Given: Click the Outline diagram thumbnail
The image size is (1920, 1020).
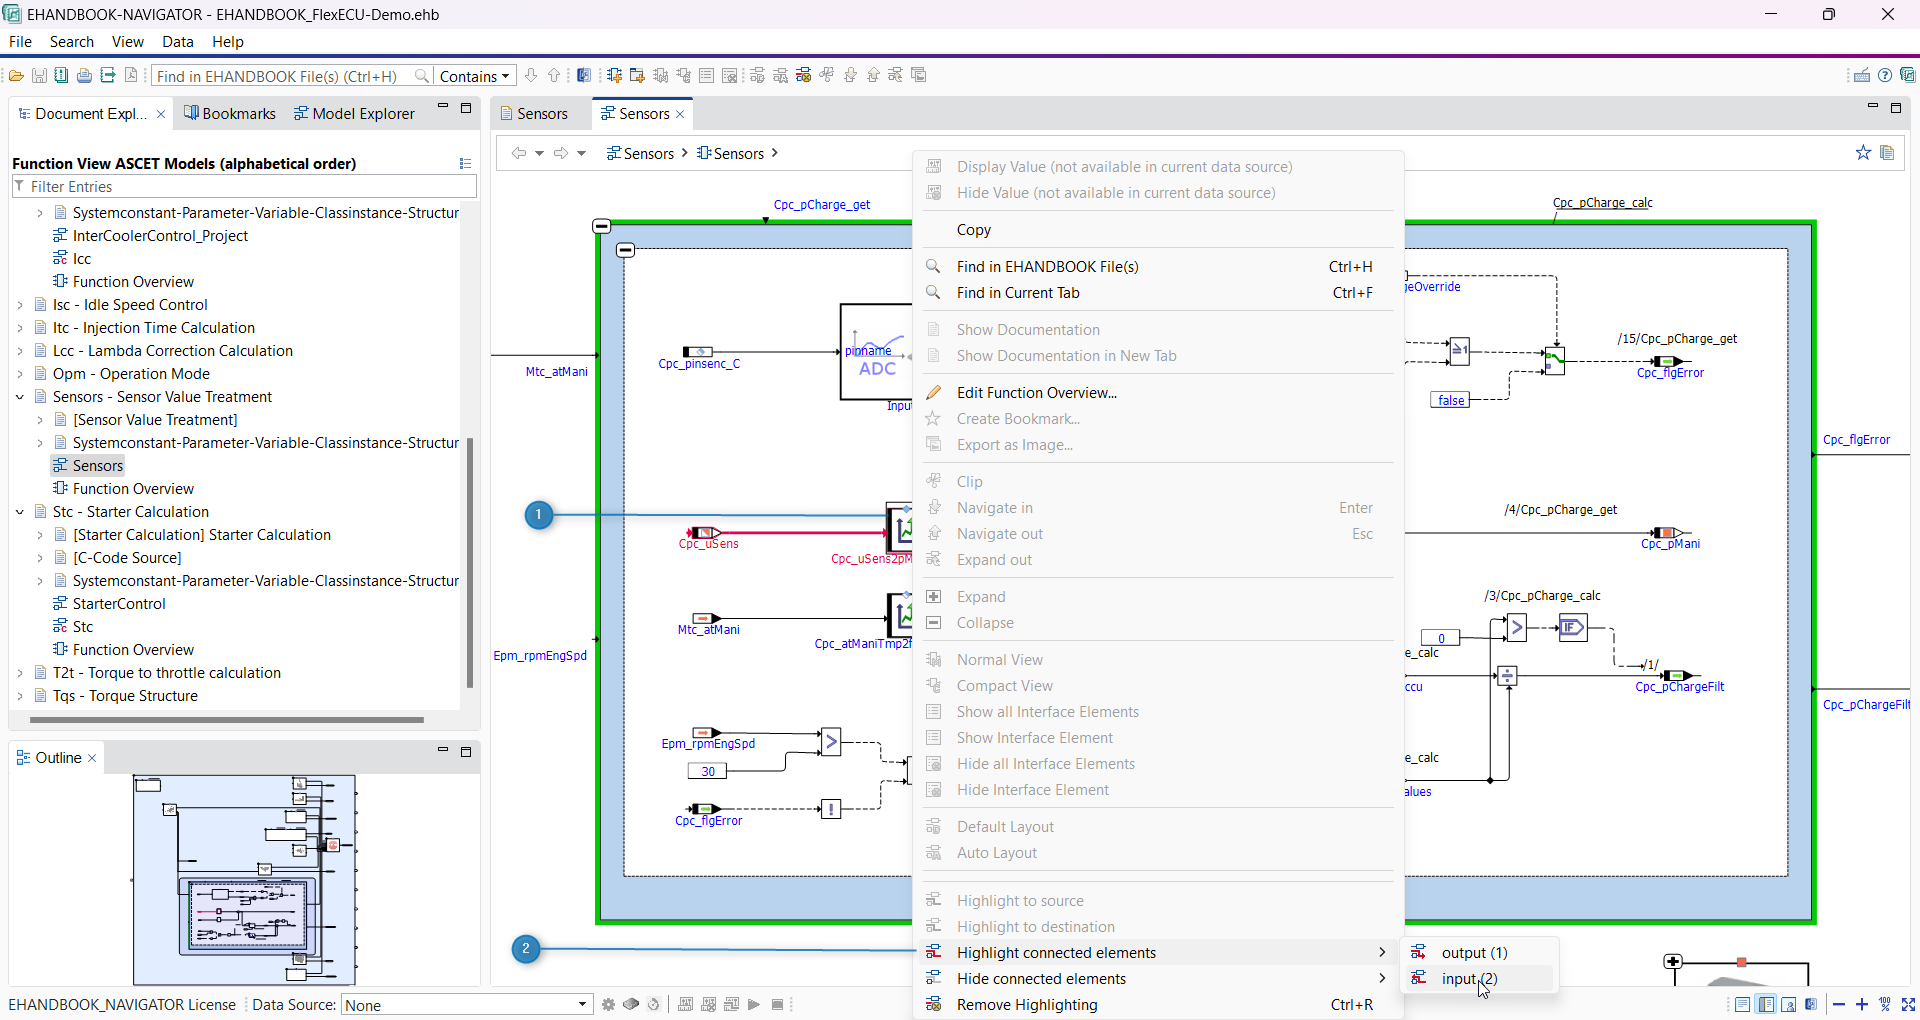Looking at the screenshot, I should 245,880.
